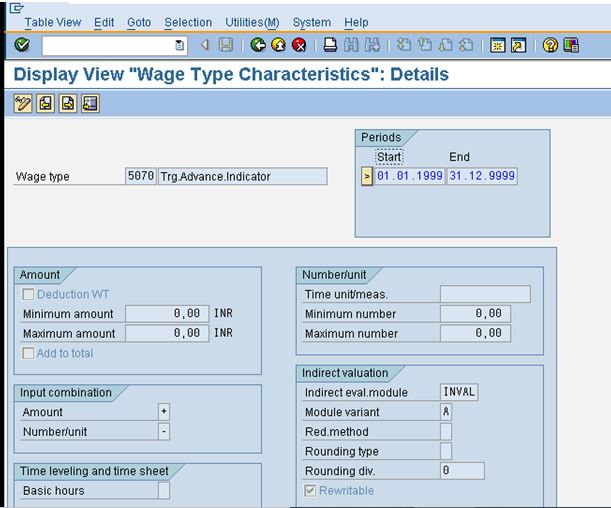Click the Create New Session icon
The image size is (611, 508).
click(498, 45)
